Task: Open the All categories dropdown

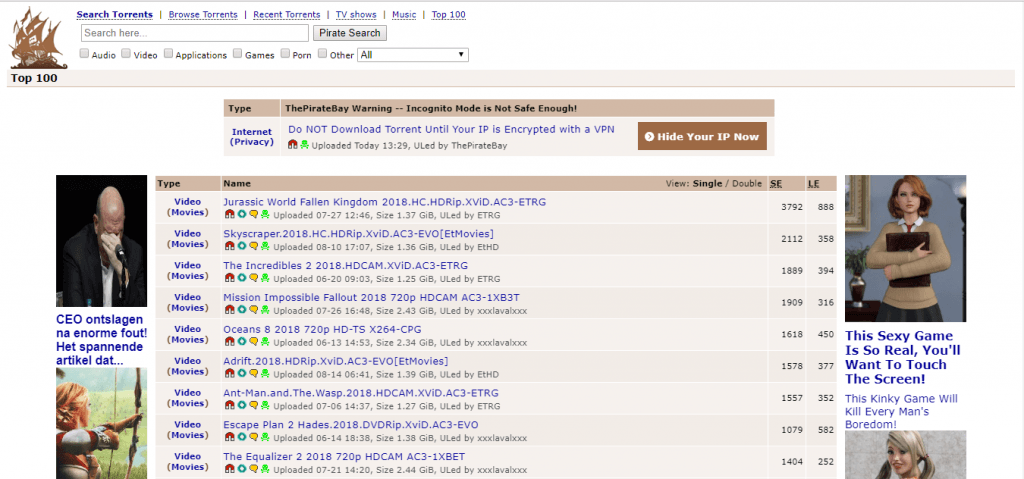Action: pyautogui.click(x=413, y=55)
